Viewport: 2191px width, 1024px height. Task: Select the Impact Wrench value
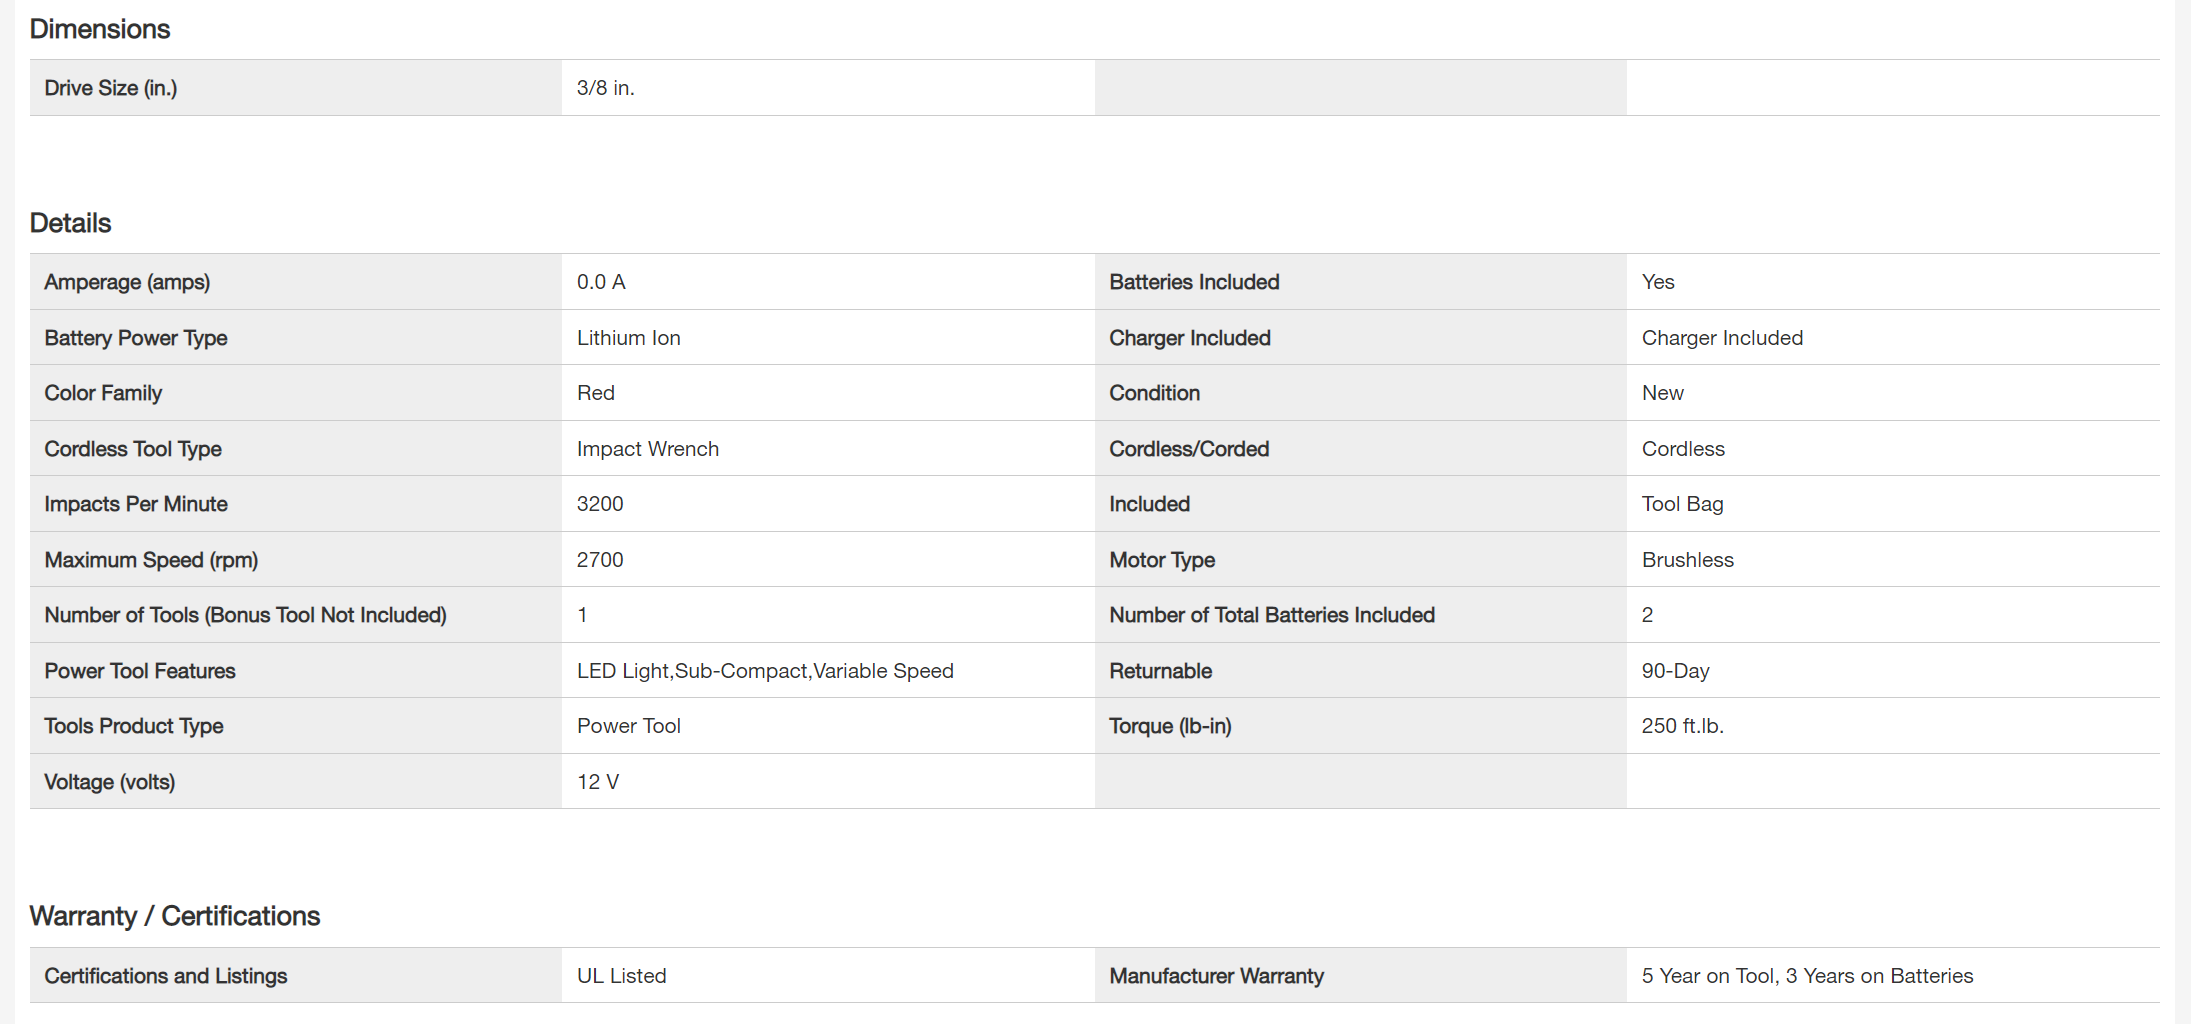click(x=647, y=449)
